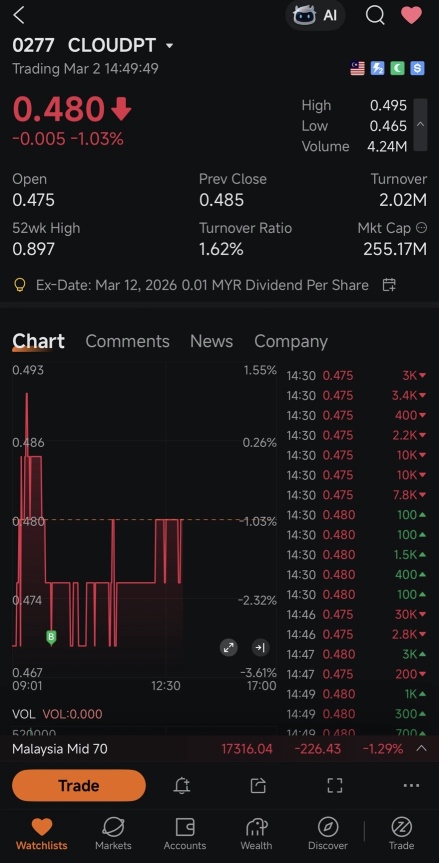Viewport: 439px width, 863px height.
Task: Select the 14:30 trade of 1.5K
Action: pos(356,555)
